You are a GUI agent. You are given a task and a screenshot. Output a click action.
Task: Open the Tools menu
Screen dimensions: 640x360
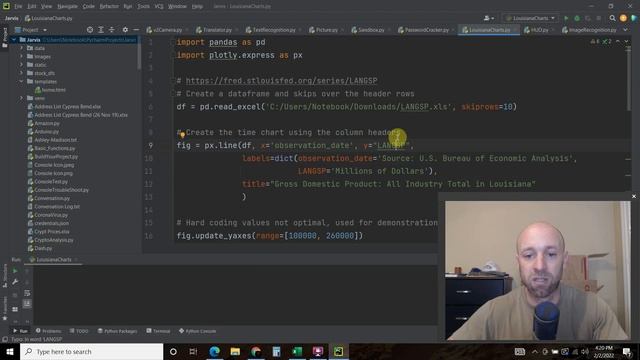(x=143, y=7)
